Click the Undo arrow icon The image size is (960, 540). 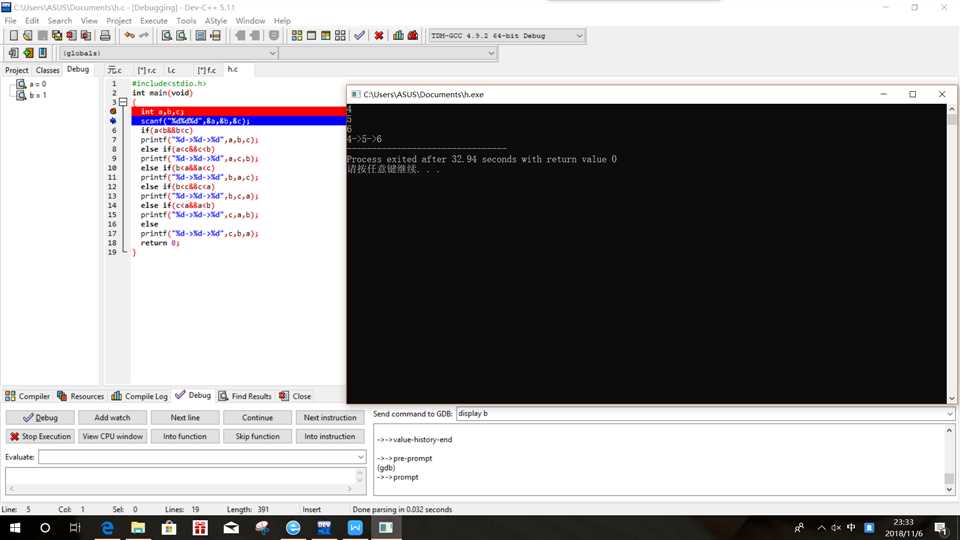coord(129,36)
